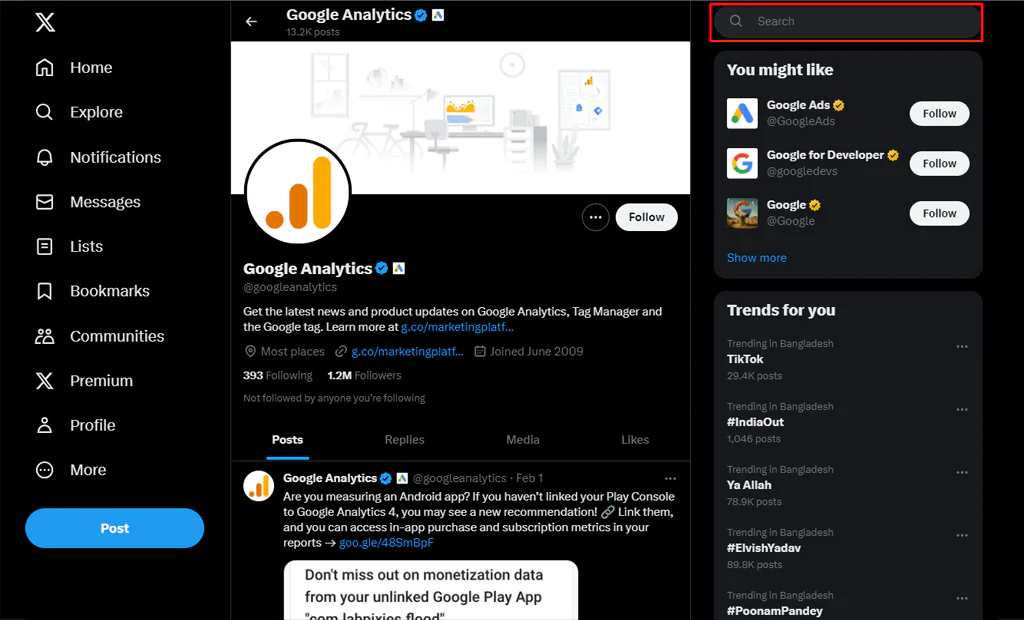
Task: Switch to the Media tab
Action: coord(522,440)
